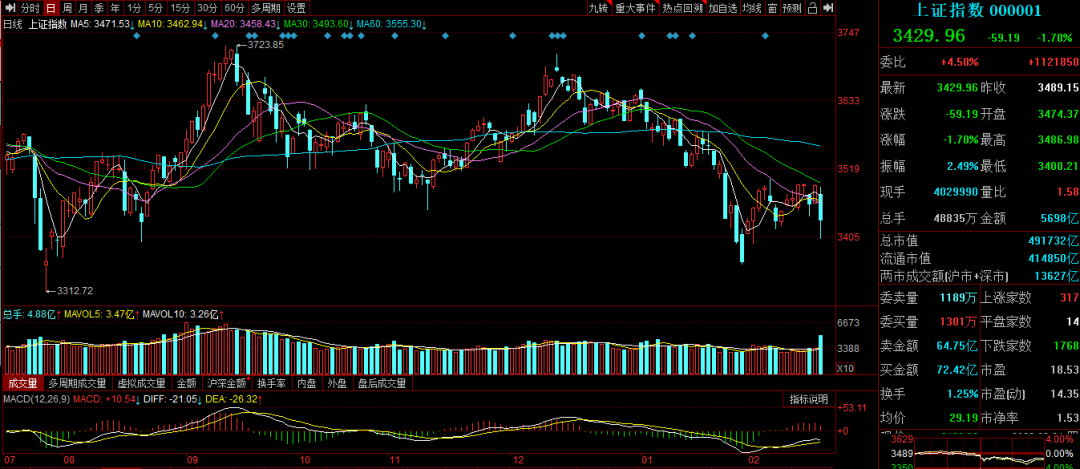This screenshot has width=1080, height=469.
Task: Open the 多周期 multi-period view
Action: coord(265,8)
